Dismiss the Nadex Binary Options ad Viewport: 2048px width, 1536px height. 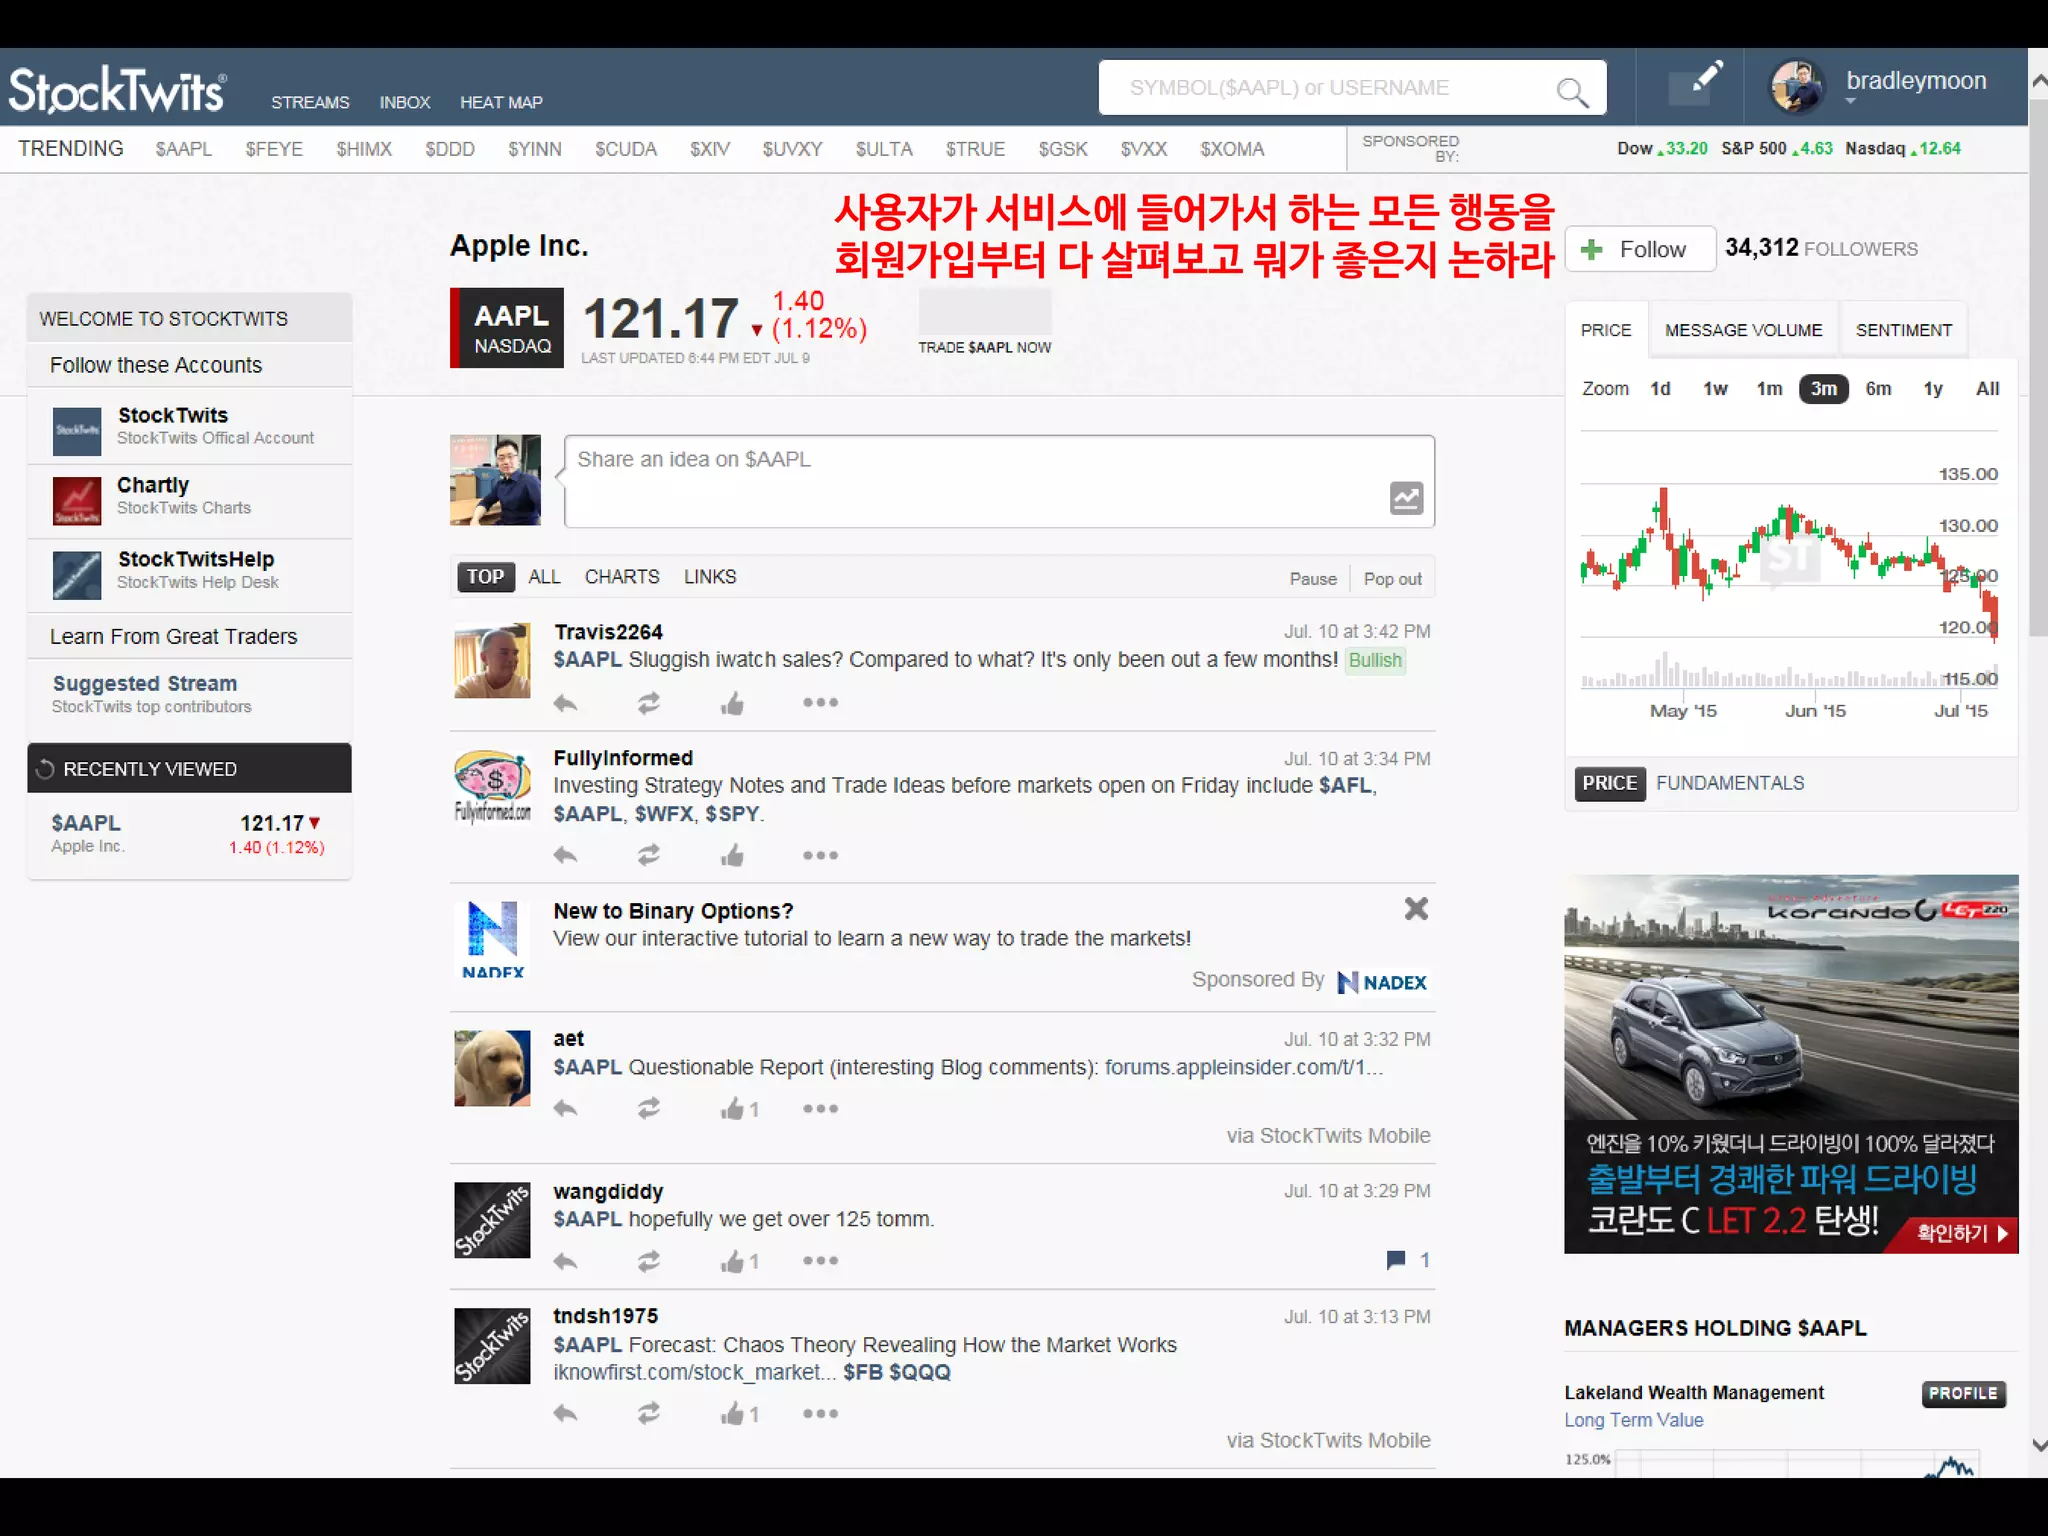[1416, 909]
